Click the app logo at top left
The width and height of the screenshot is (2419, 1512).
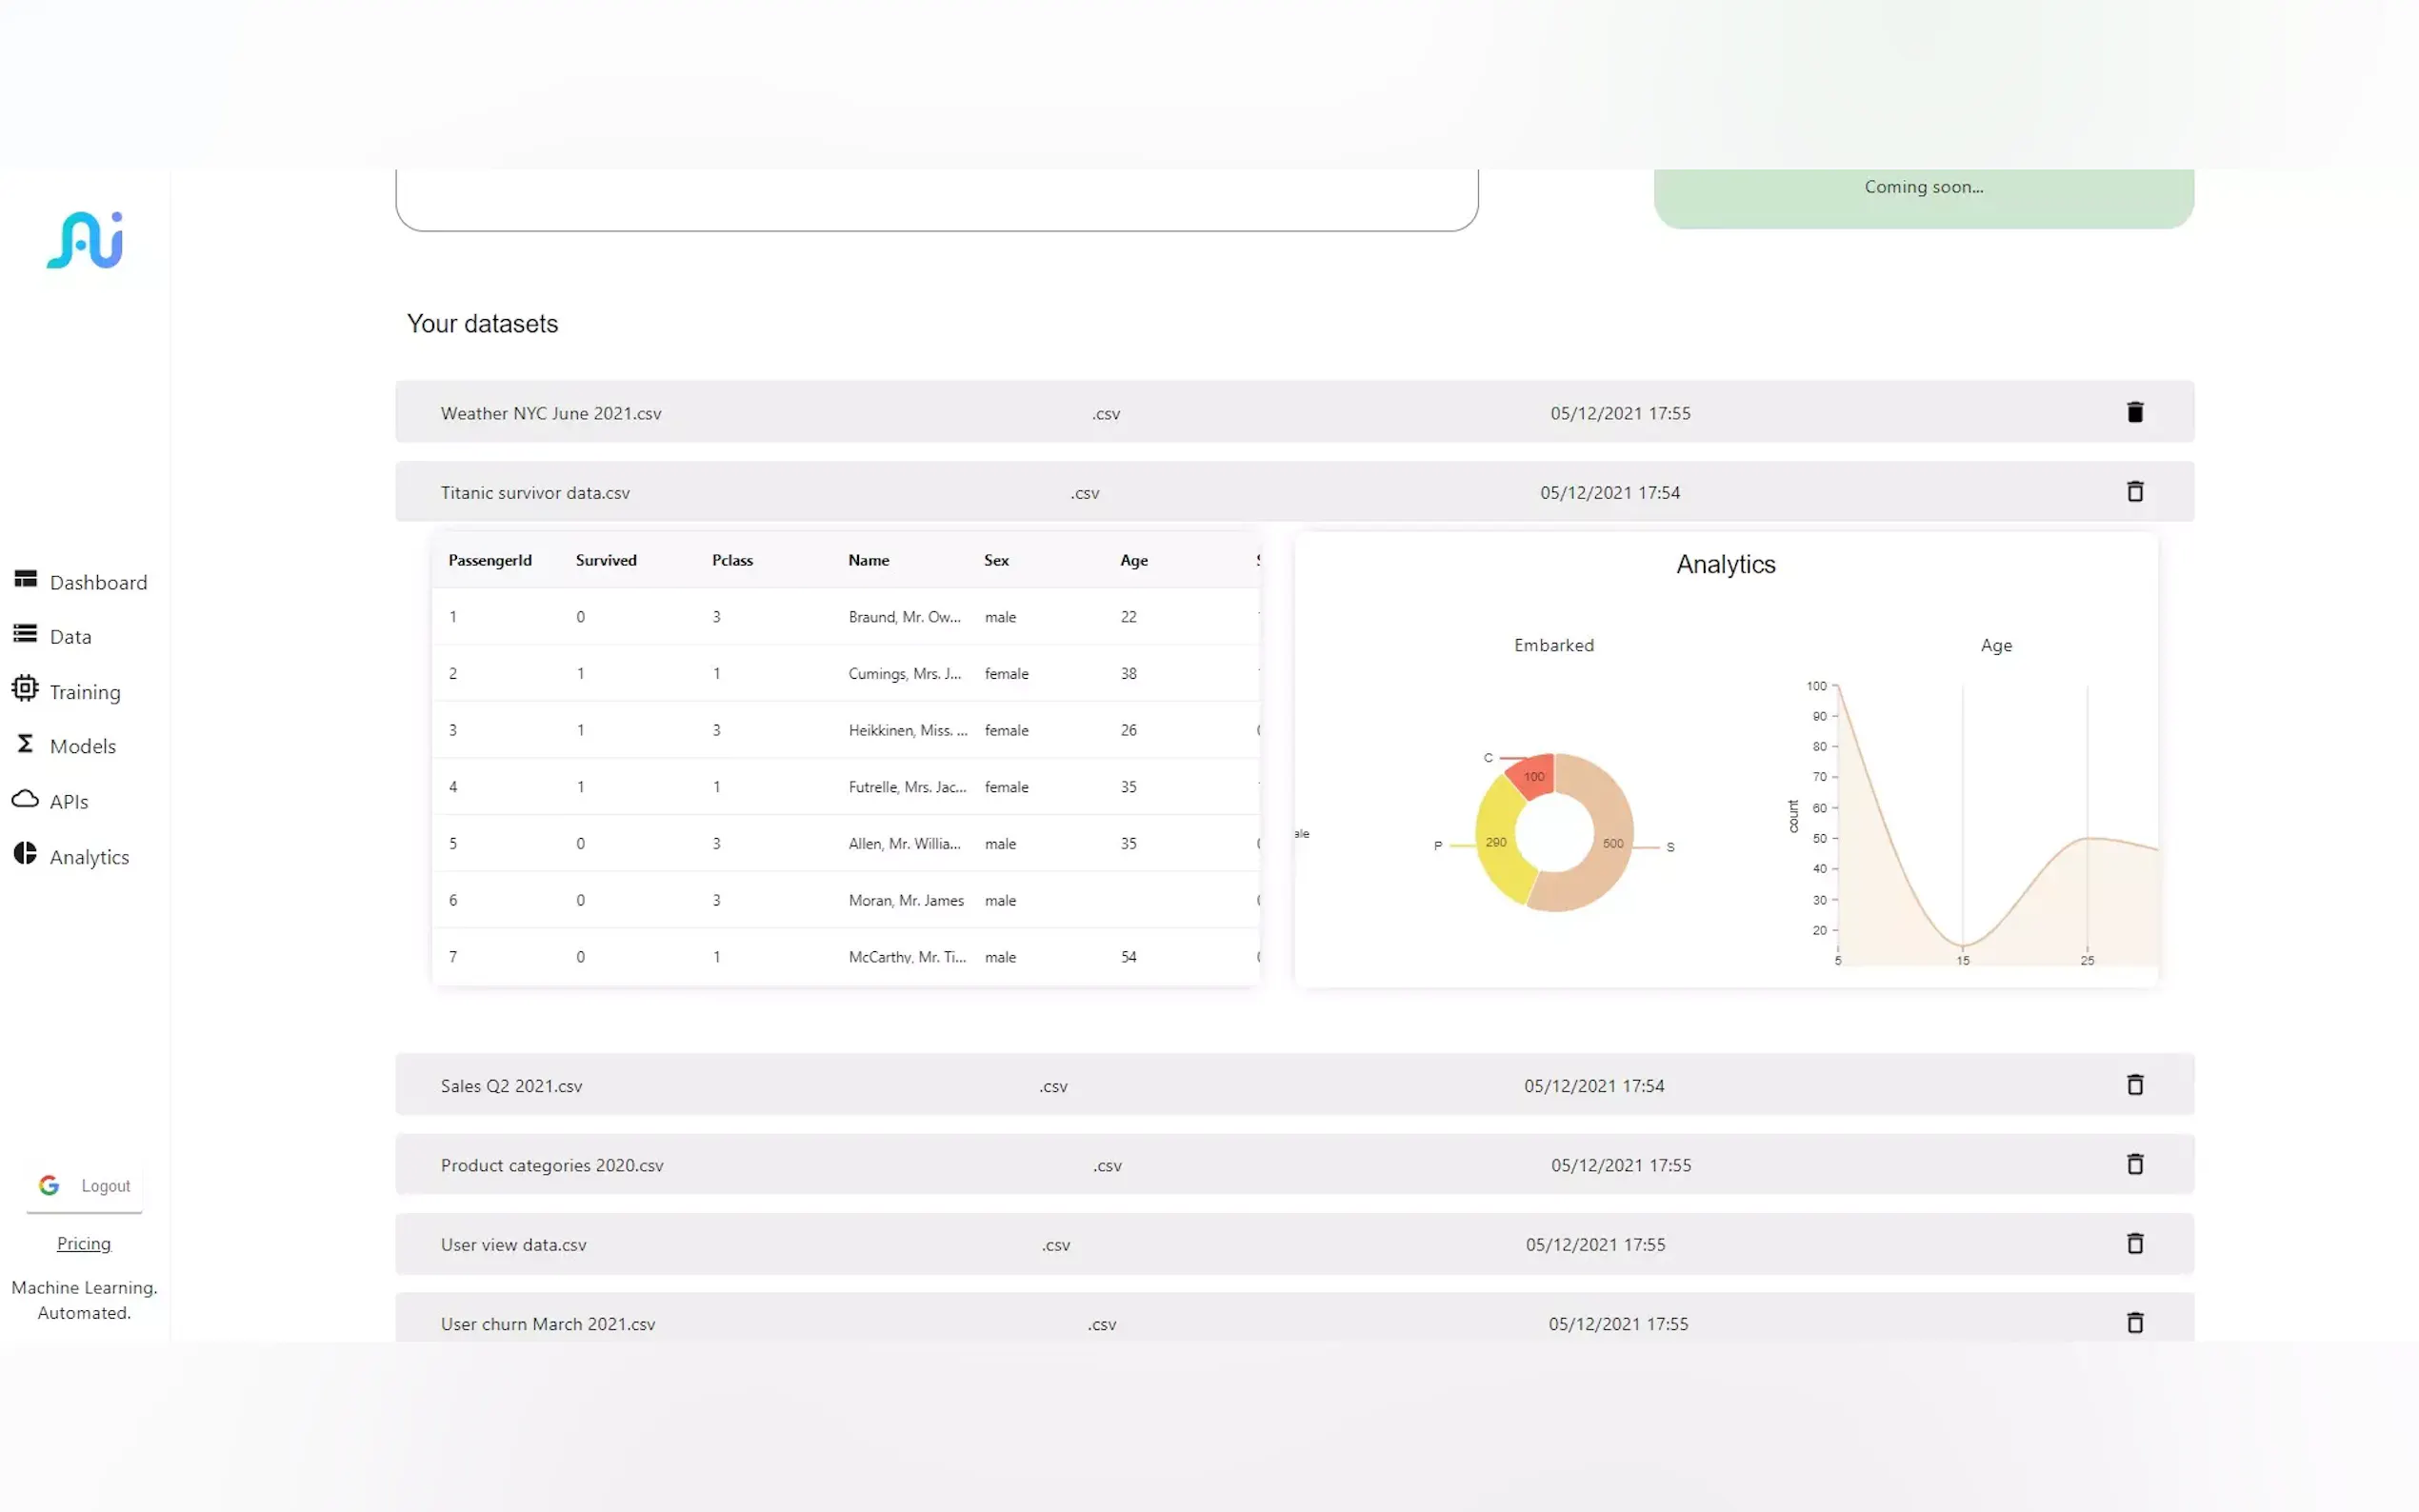click(85, 240)
